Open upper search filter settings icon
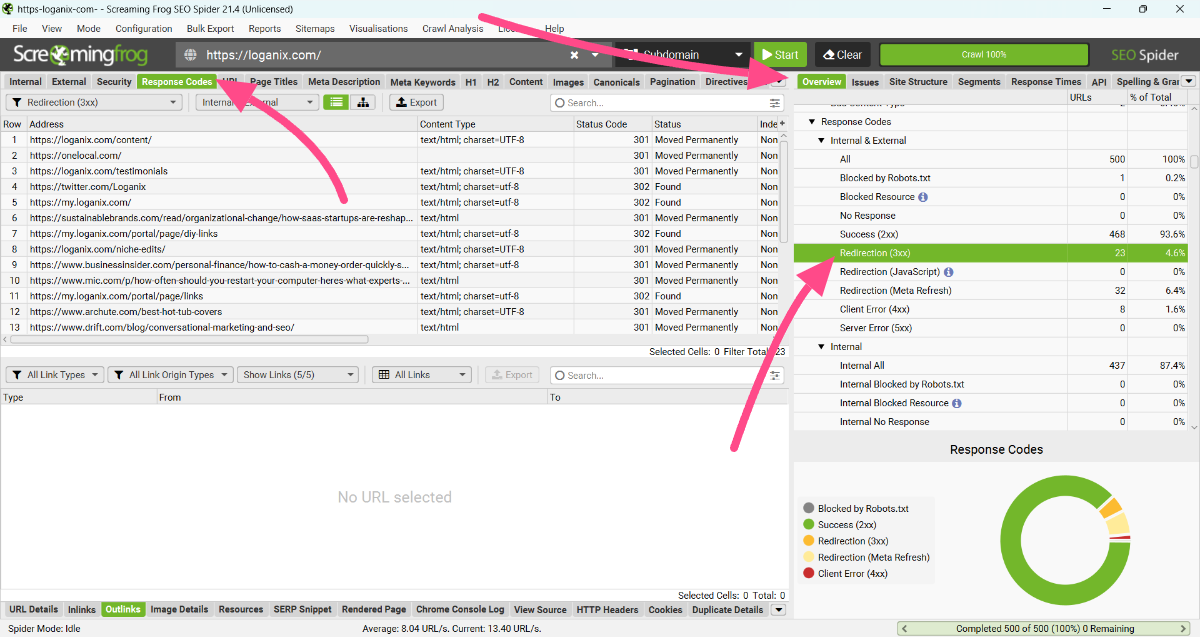Image resolution: width=1200 pixels, height=637 pixels. pyautogui.click(x=775, y=102)
